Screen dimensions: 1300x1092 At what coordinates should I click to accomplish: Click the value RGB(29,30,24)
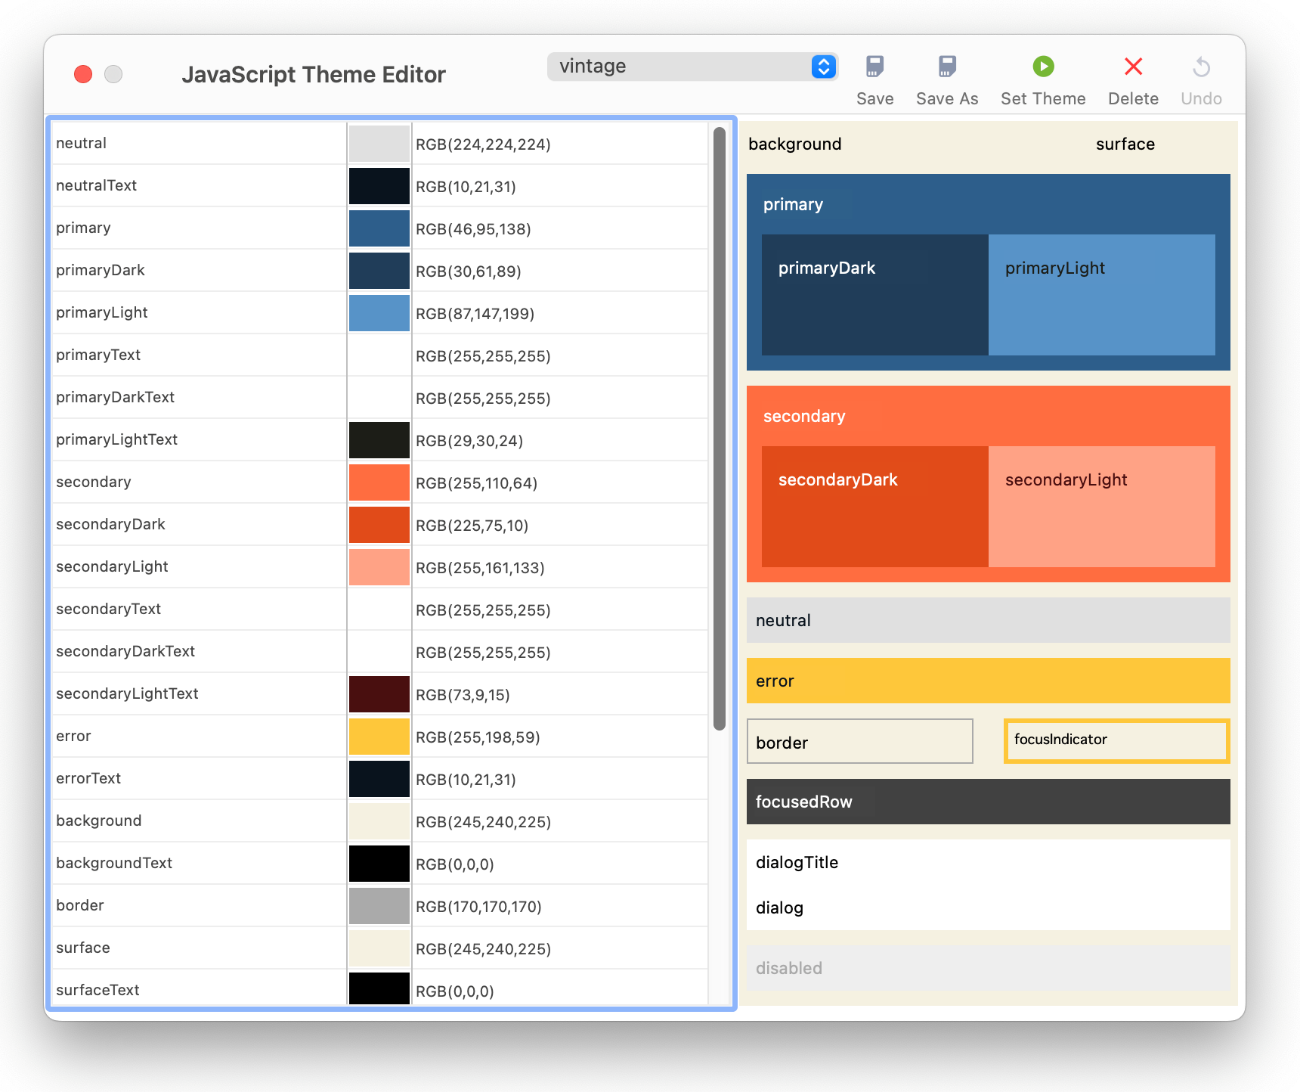tap(469, 441)
